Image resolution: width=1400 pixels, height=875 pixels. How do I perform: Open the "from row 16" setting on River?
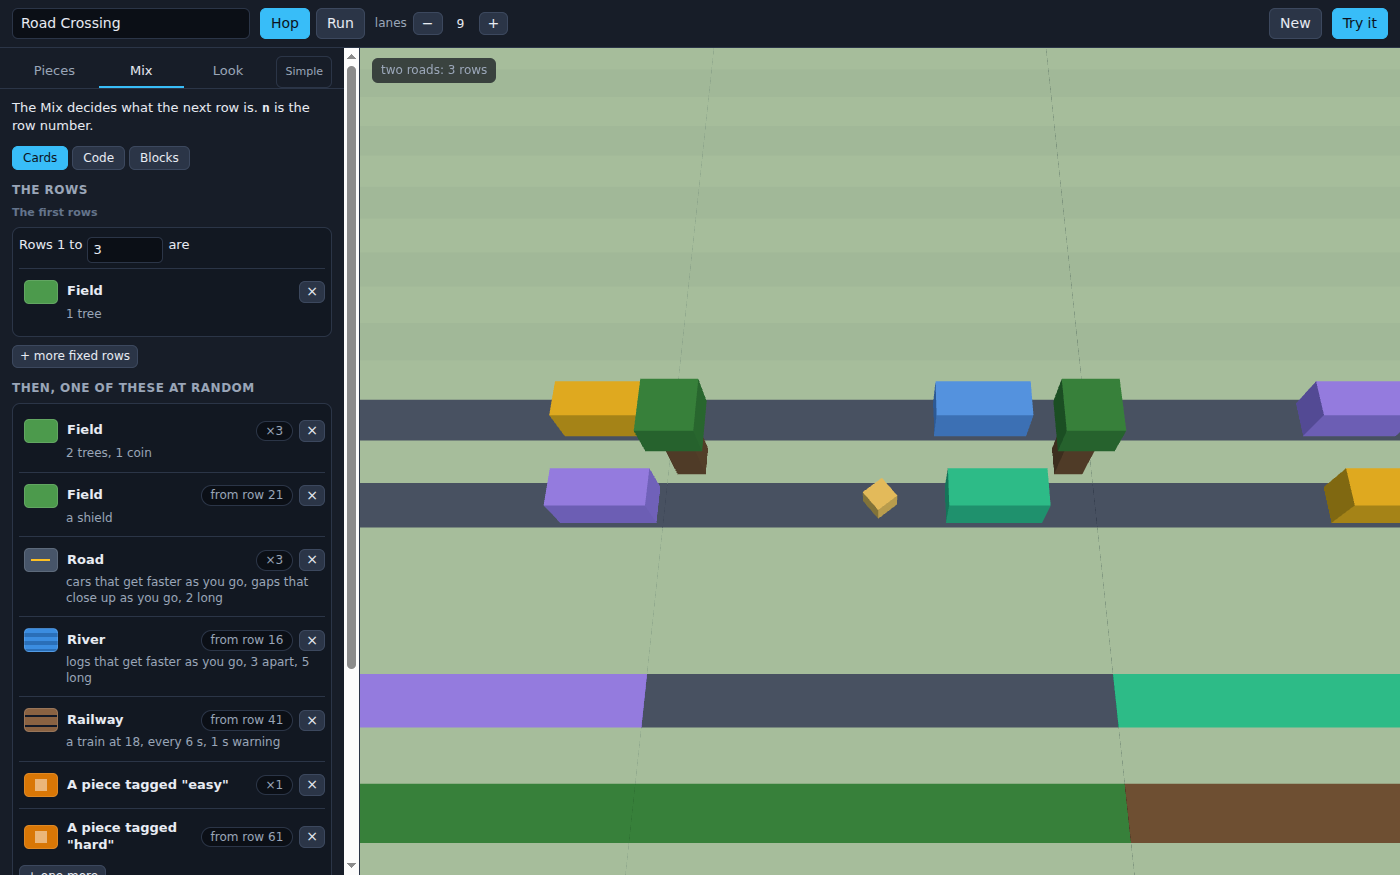247,640
